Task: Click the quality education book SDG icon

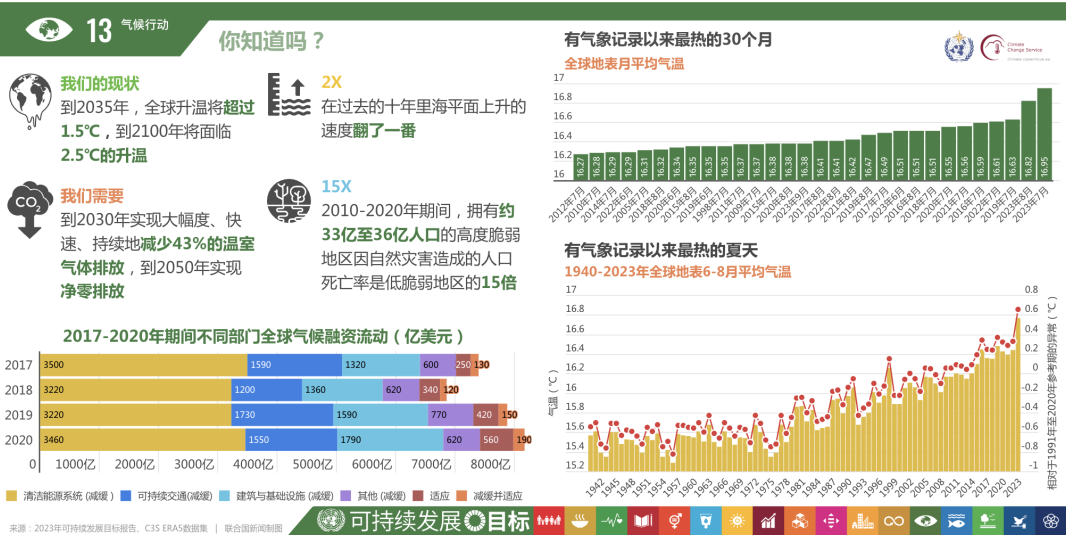Action: (644, 520)
